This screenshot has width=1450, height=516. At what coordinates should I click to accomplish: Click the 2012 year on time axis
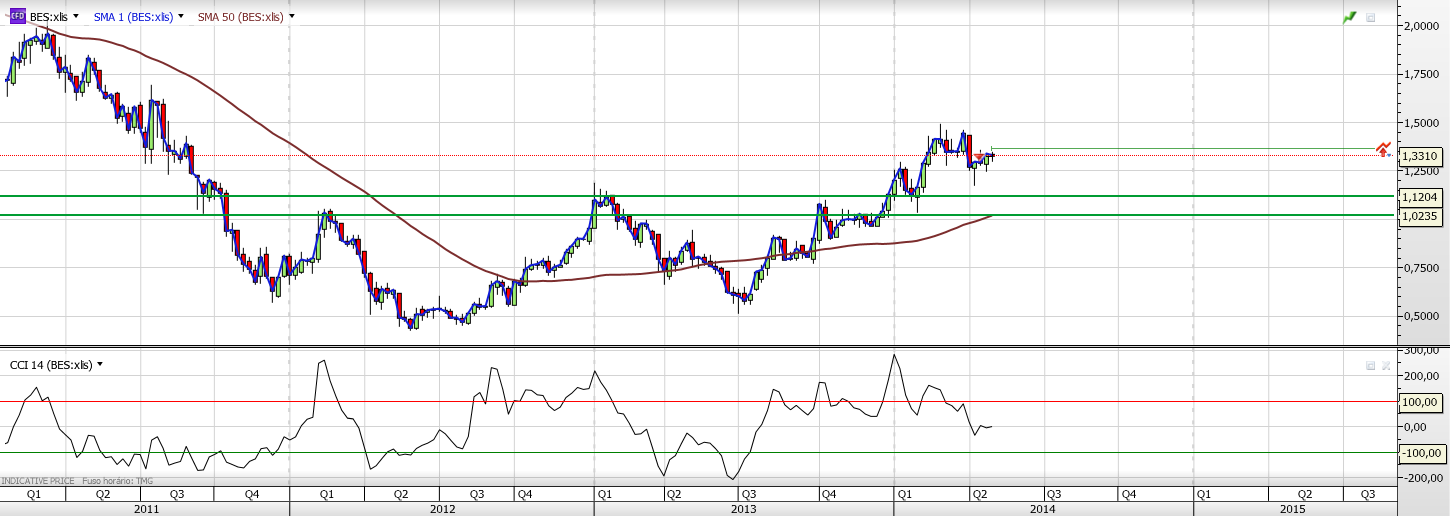pos(444,509)
